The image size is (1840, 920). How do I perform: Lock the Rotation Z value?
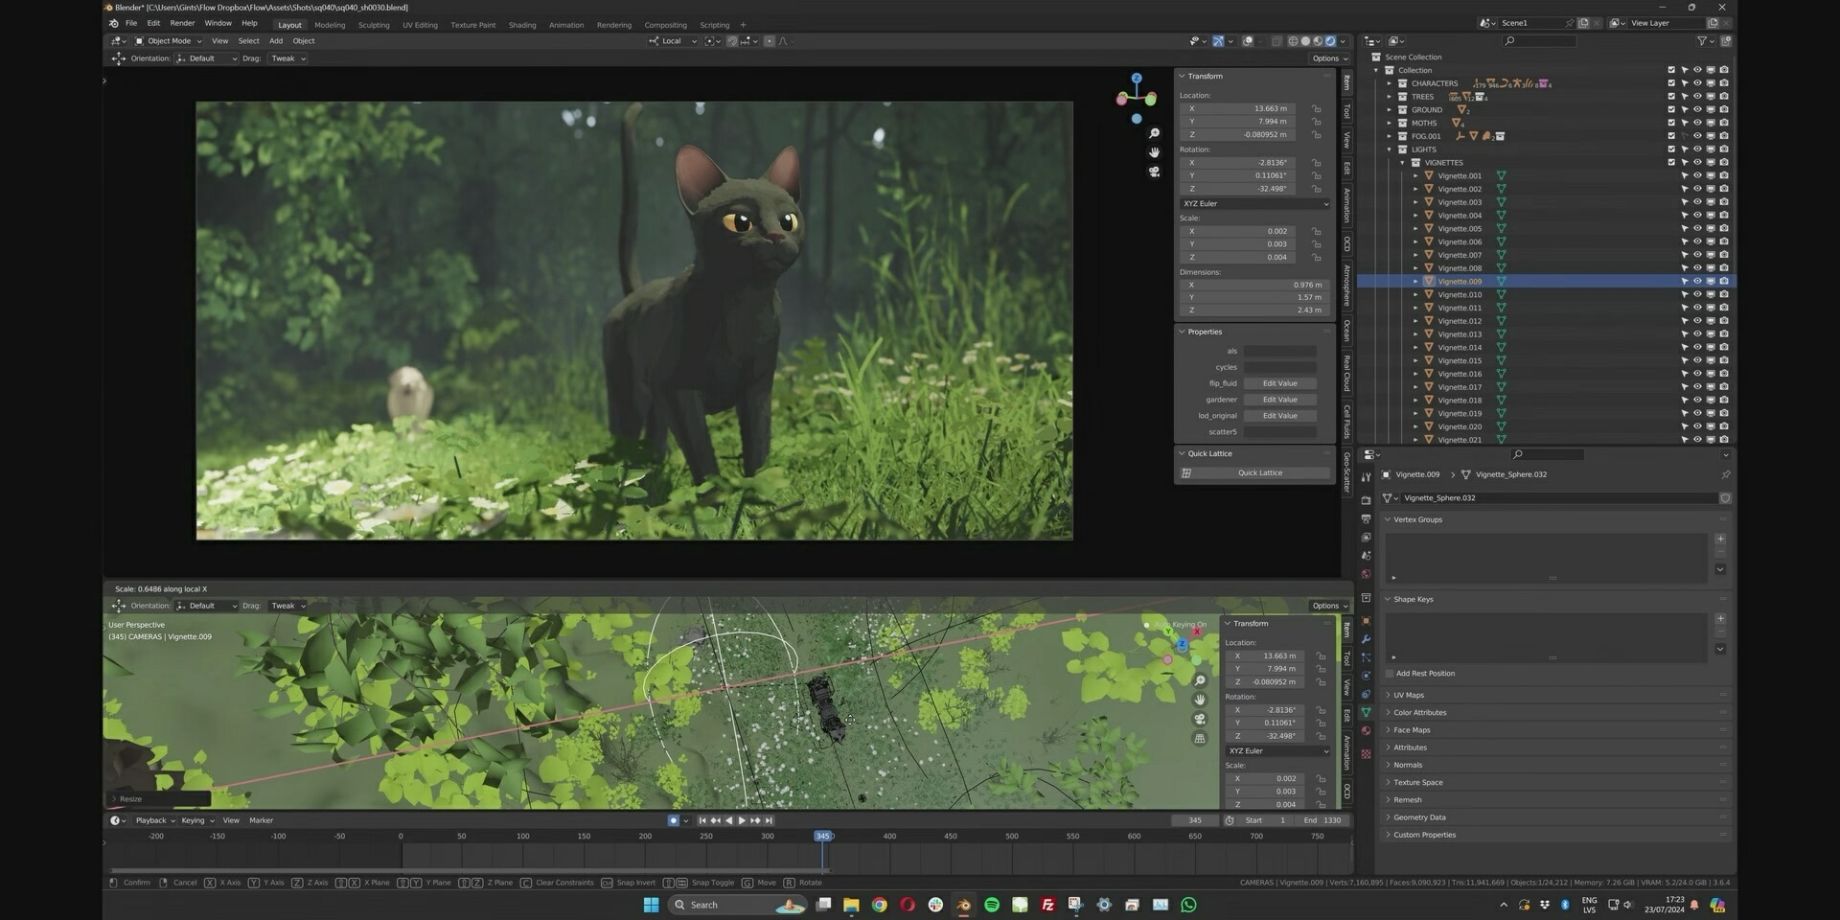click(x=1316, y=188)
